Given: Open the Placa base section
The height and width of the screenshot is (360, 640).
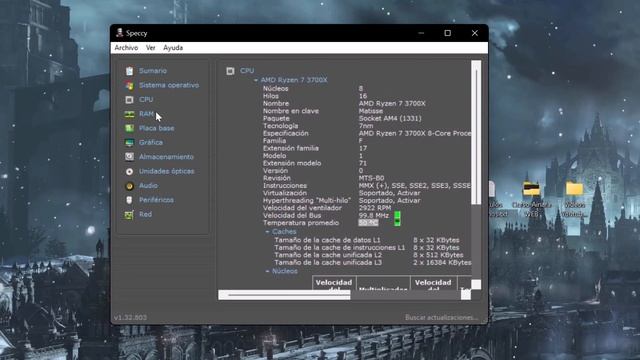Looking at the screenshot, I should 156,128.
